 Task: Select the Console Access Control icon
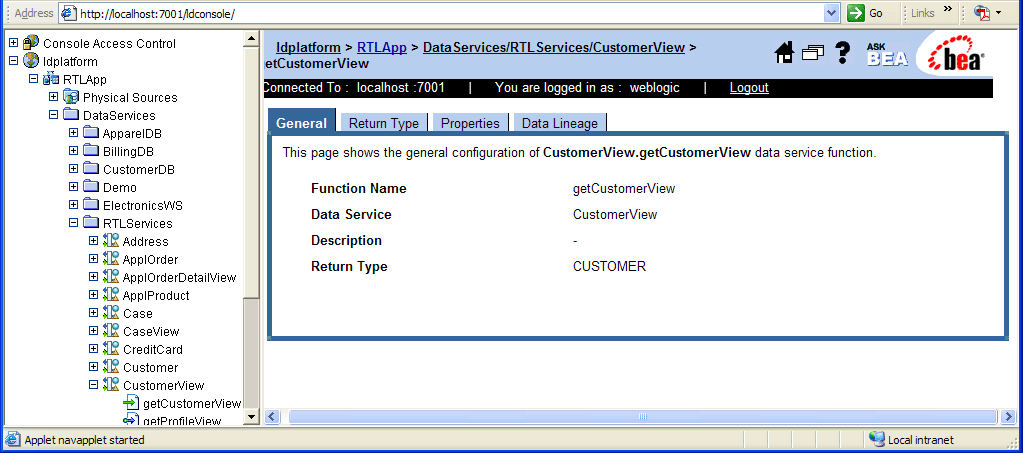(31, 43)
